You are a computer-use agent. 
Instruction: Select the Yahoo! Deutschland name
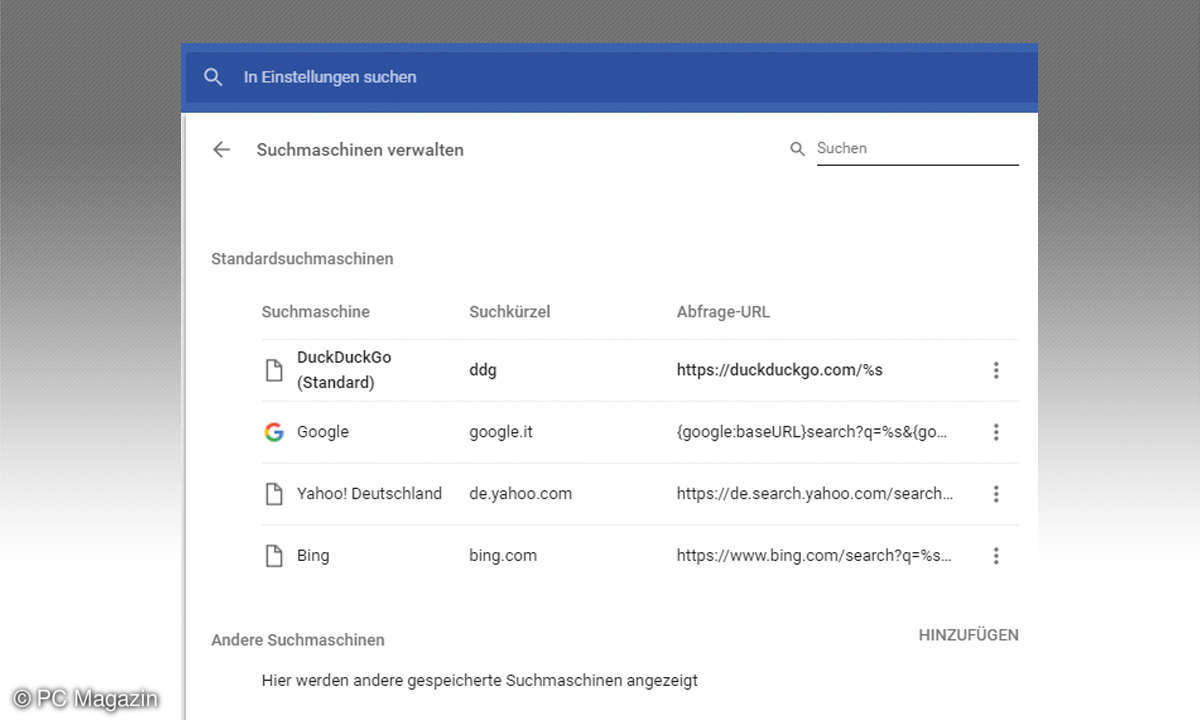369,494
